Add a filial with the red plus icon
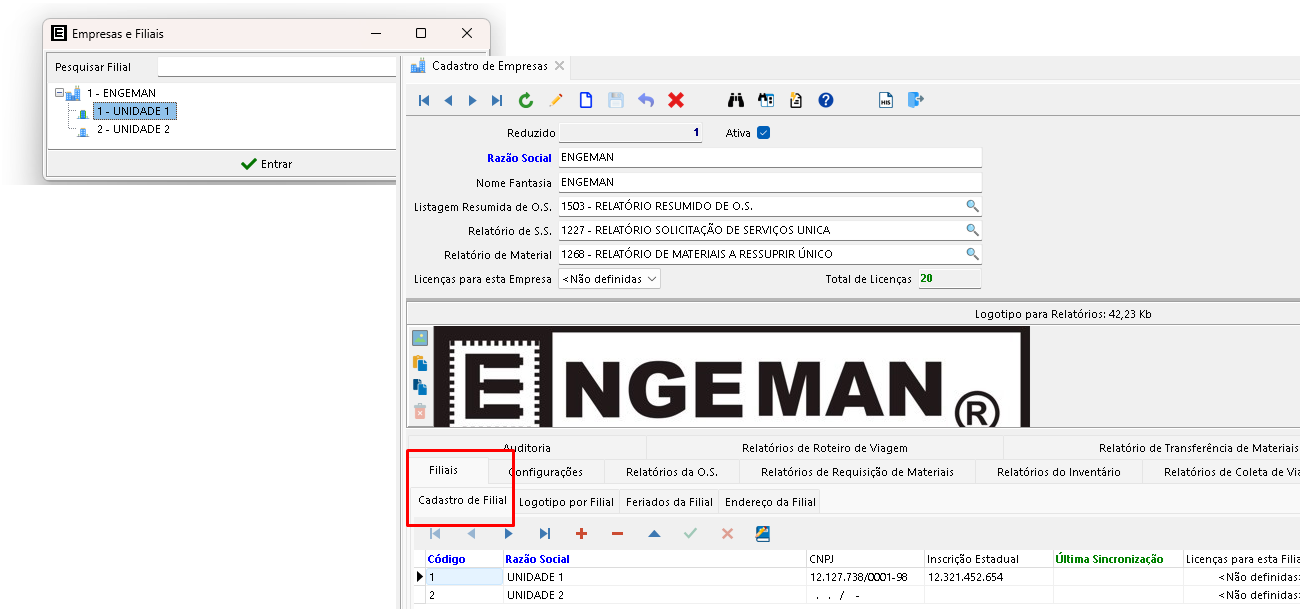The width and height of the screenshot is (1300, 609). (581, 534)
